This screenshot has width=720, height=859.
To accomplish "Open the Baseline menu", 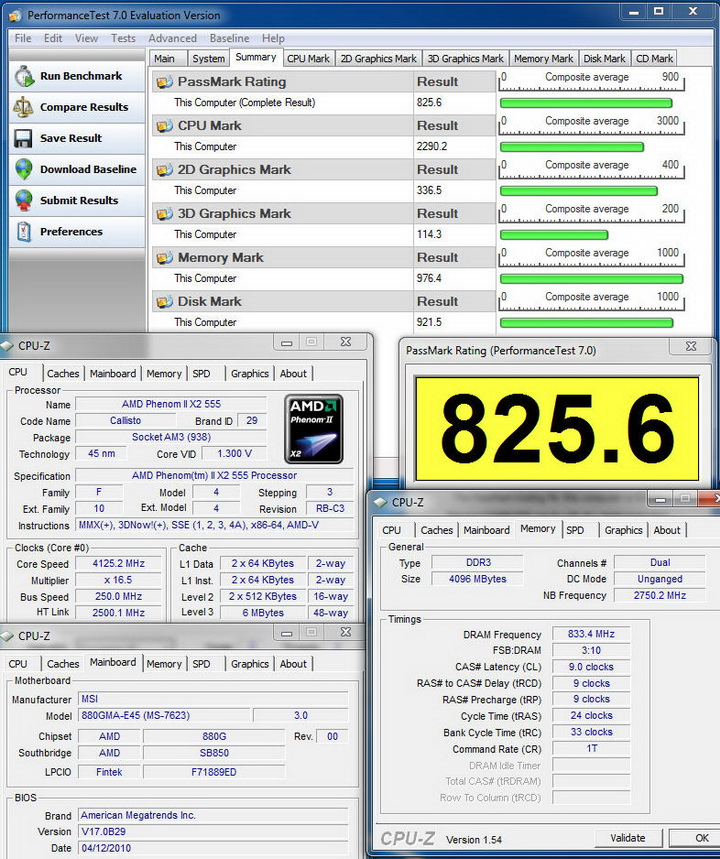I will pos(230,38).
